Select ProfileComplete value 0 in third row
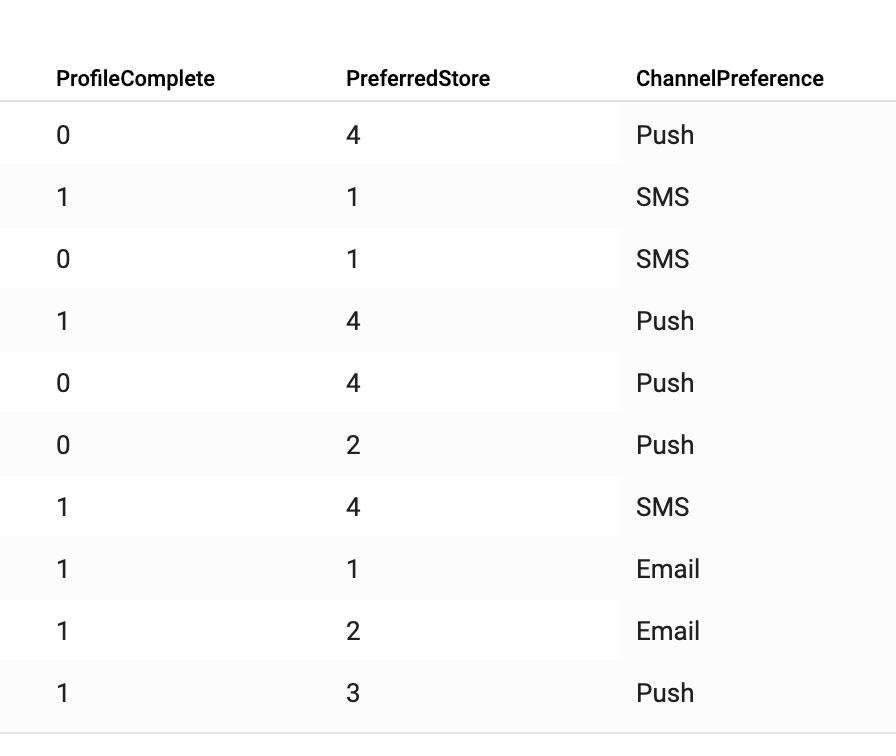Screen dimensions: 896x756 pyautogui.click(x=63, y=259)
